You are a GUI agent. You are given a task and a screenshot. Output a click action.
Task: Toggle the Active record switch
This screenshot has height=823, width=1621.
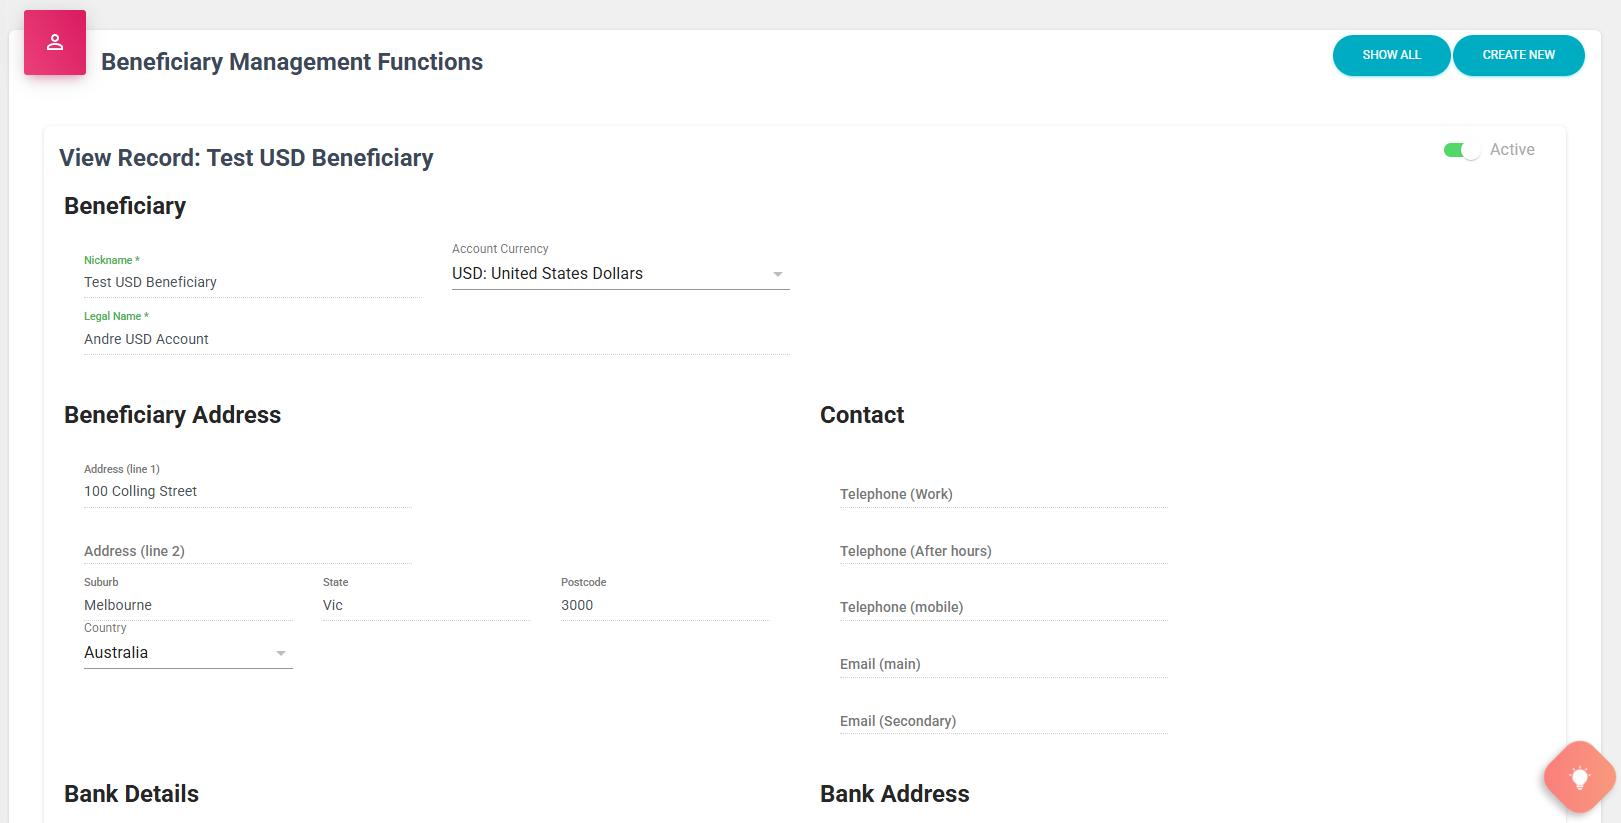(1461, 150)
